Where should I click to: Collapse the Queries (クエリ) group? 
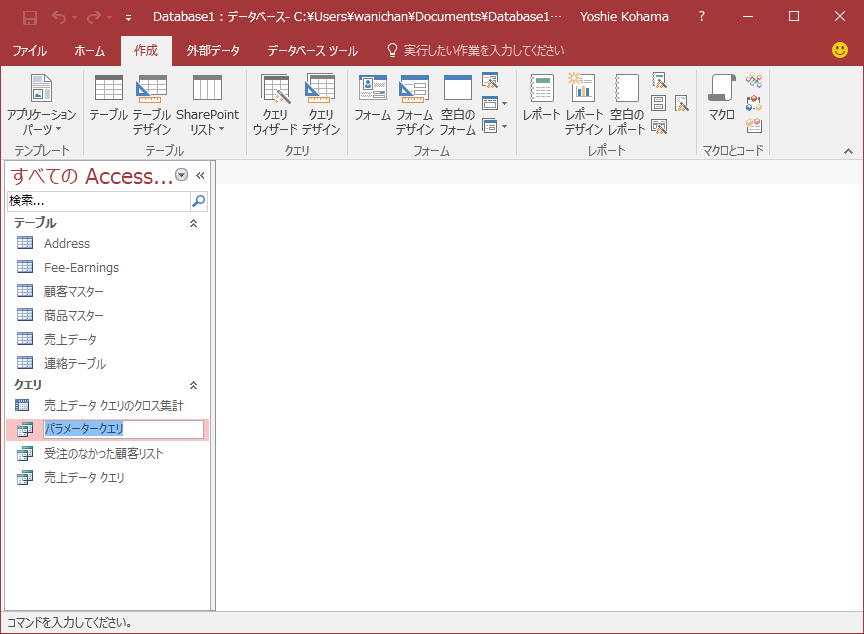(x=193, y=385)
